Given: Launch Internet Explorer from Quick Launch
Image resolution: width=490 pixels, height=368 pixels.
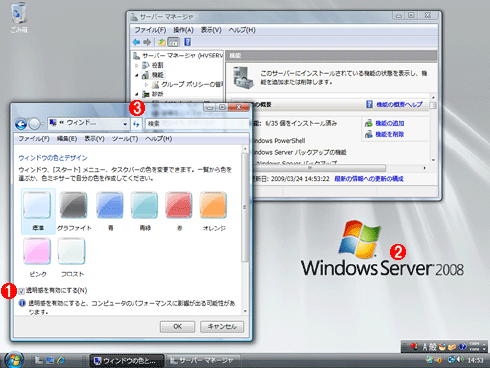Looking at the screenshot, I should (x=61, y=360).
